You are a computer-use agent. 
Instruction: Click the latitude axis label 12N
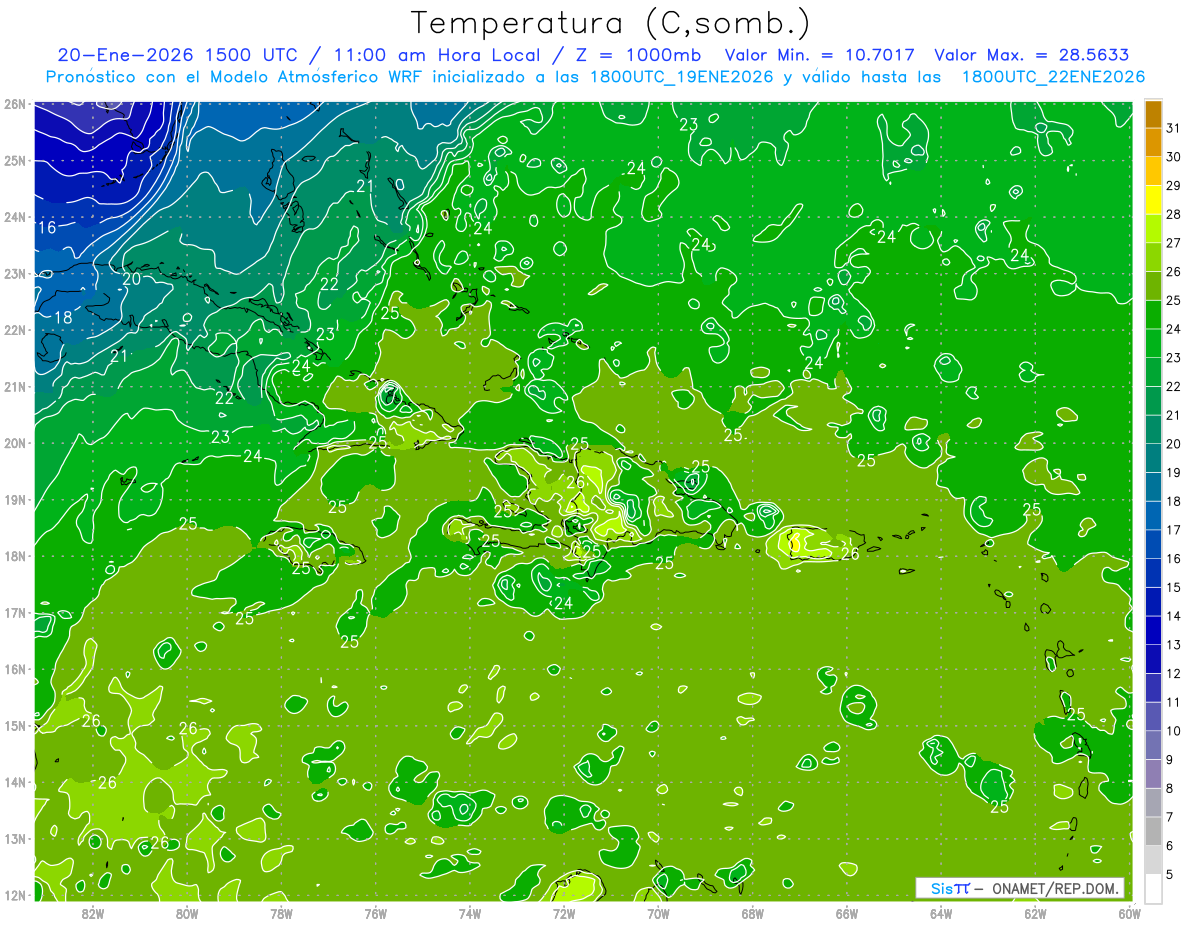click(x=14, y=895)
